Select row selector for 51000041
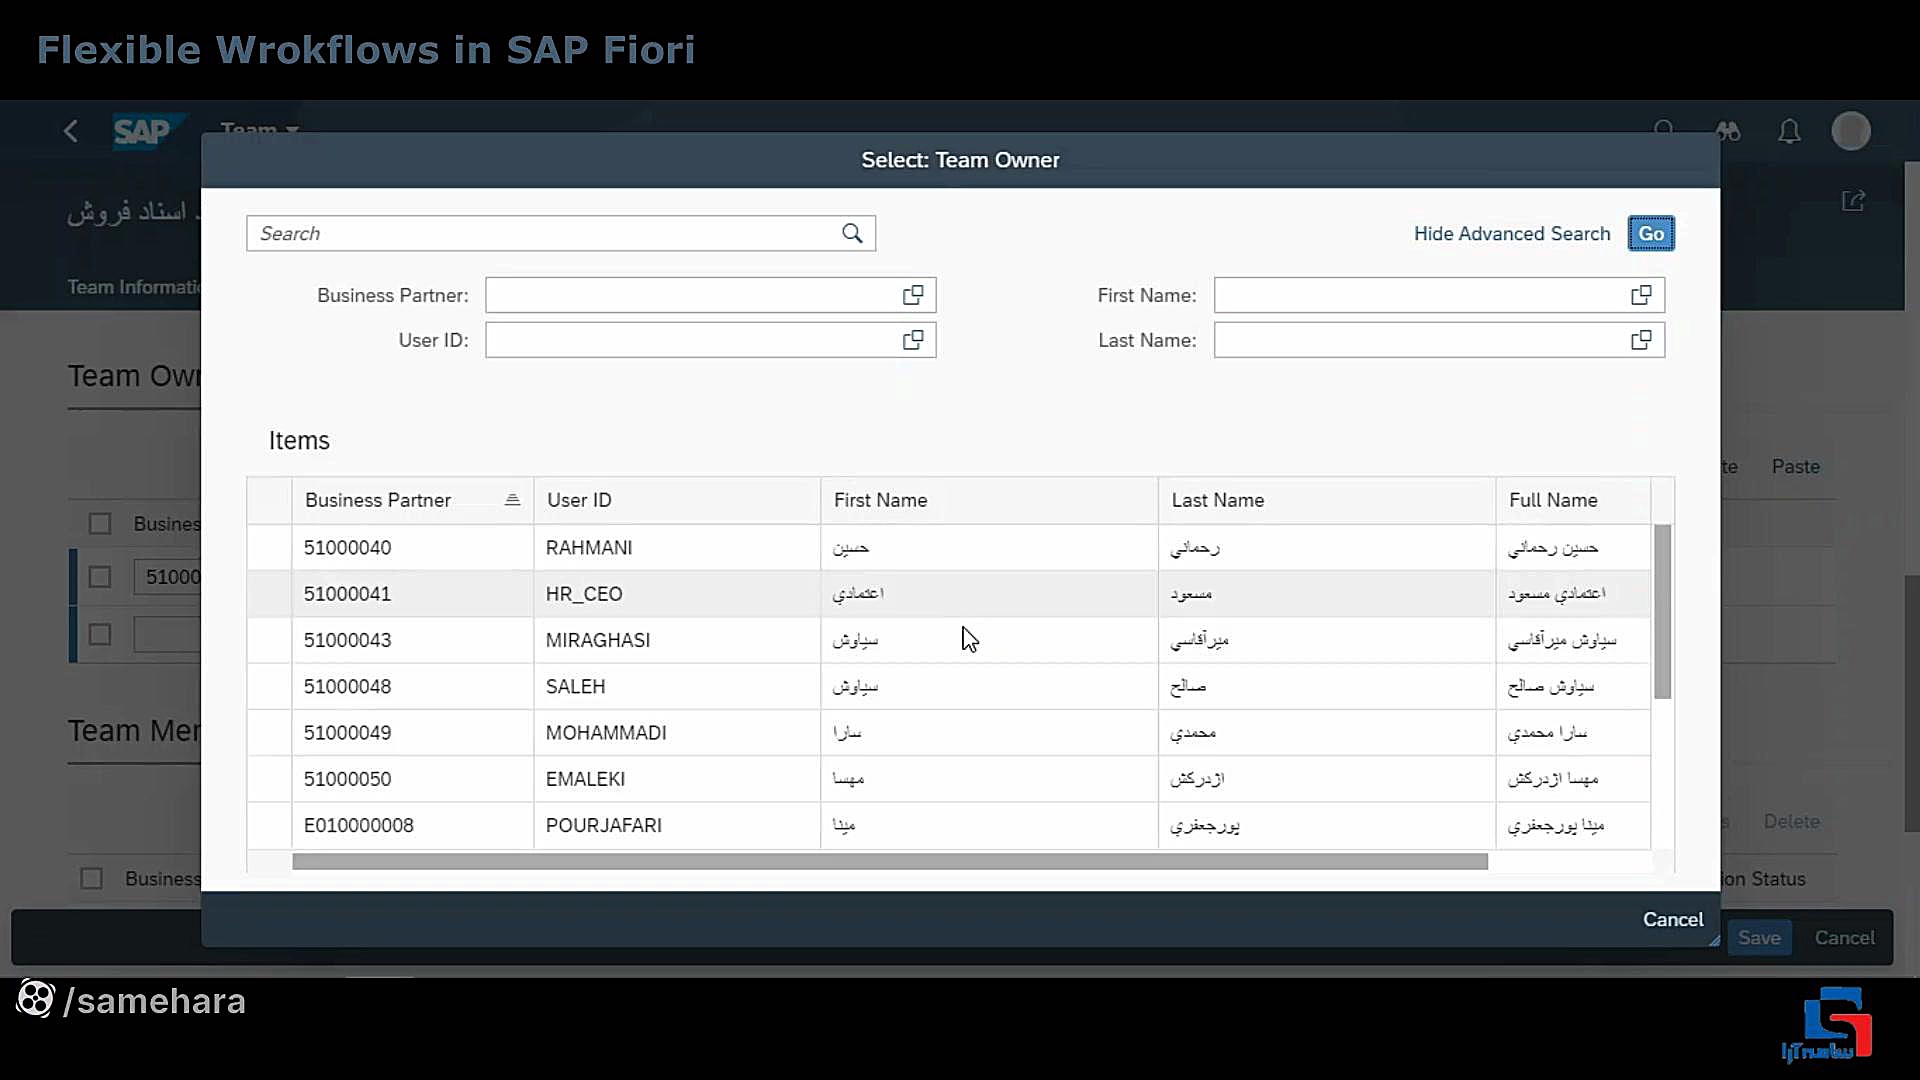This screenshot has width=1920, height=1080. tap(269, 594)
